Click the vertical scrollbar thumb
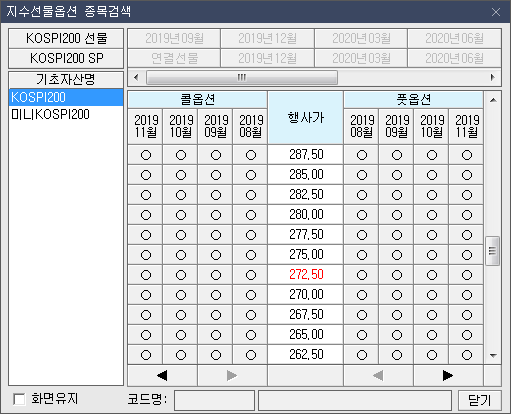The width and height of the screenshot is (511, 414). [x=493, y=251]
